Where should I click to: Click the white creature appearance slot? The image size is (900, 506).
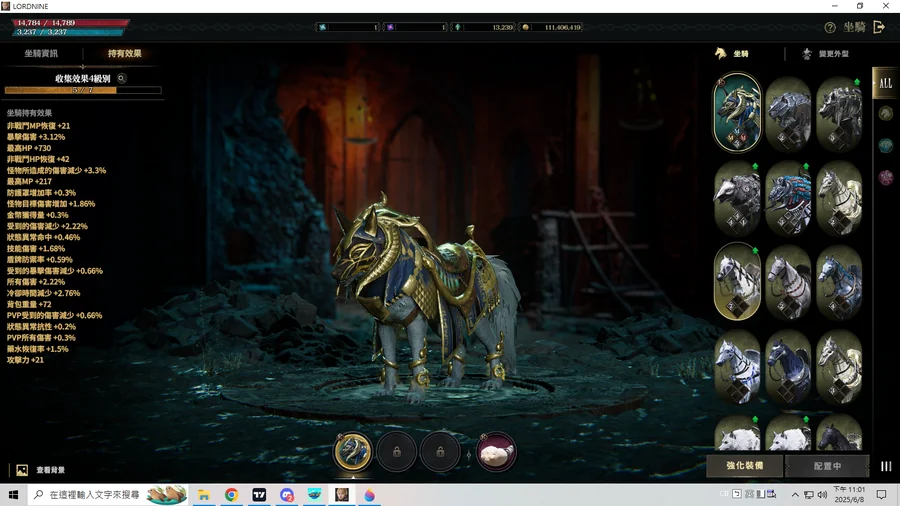[496, 452]
